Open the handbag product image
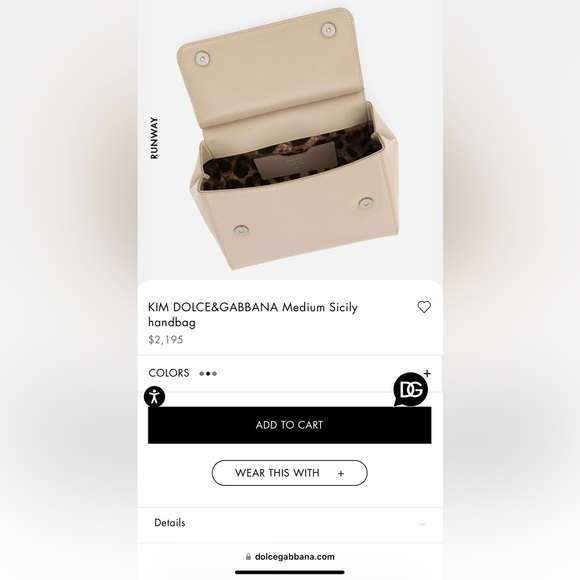Screen dimensions: 580x580 (x=290, y=139)
